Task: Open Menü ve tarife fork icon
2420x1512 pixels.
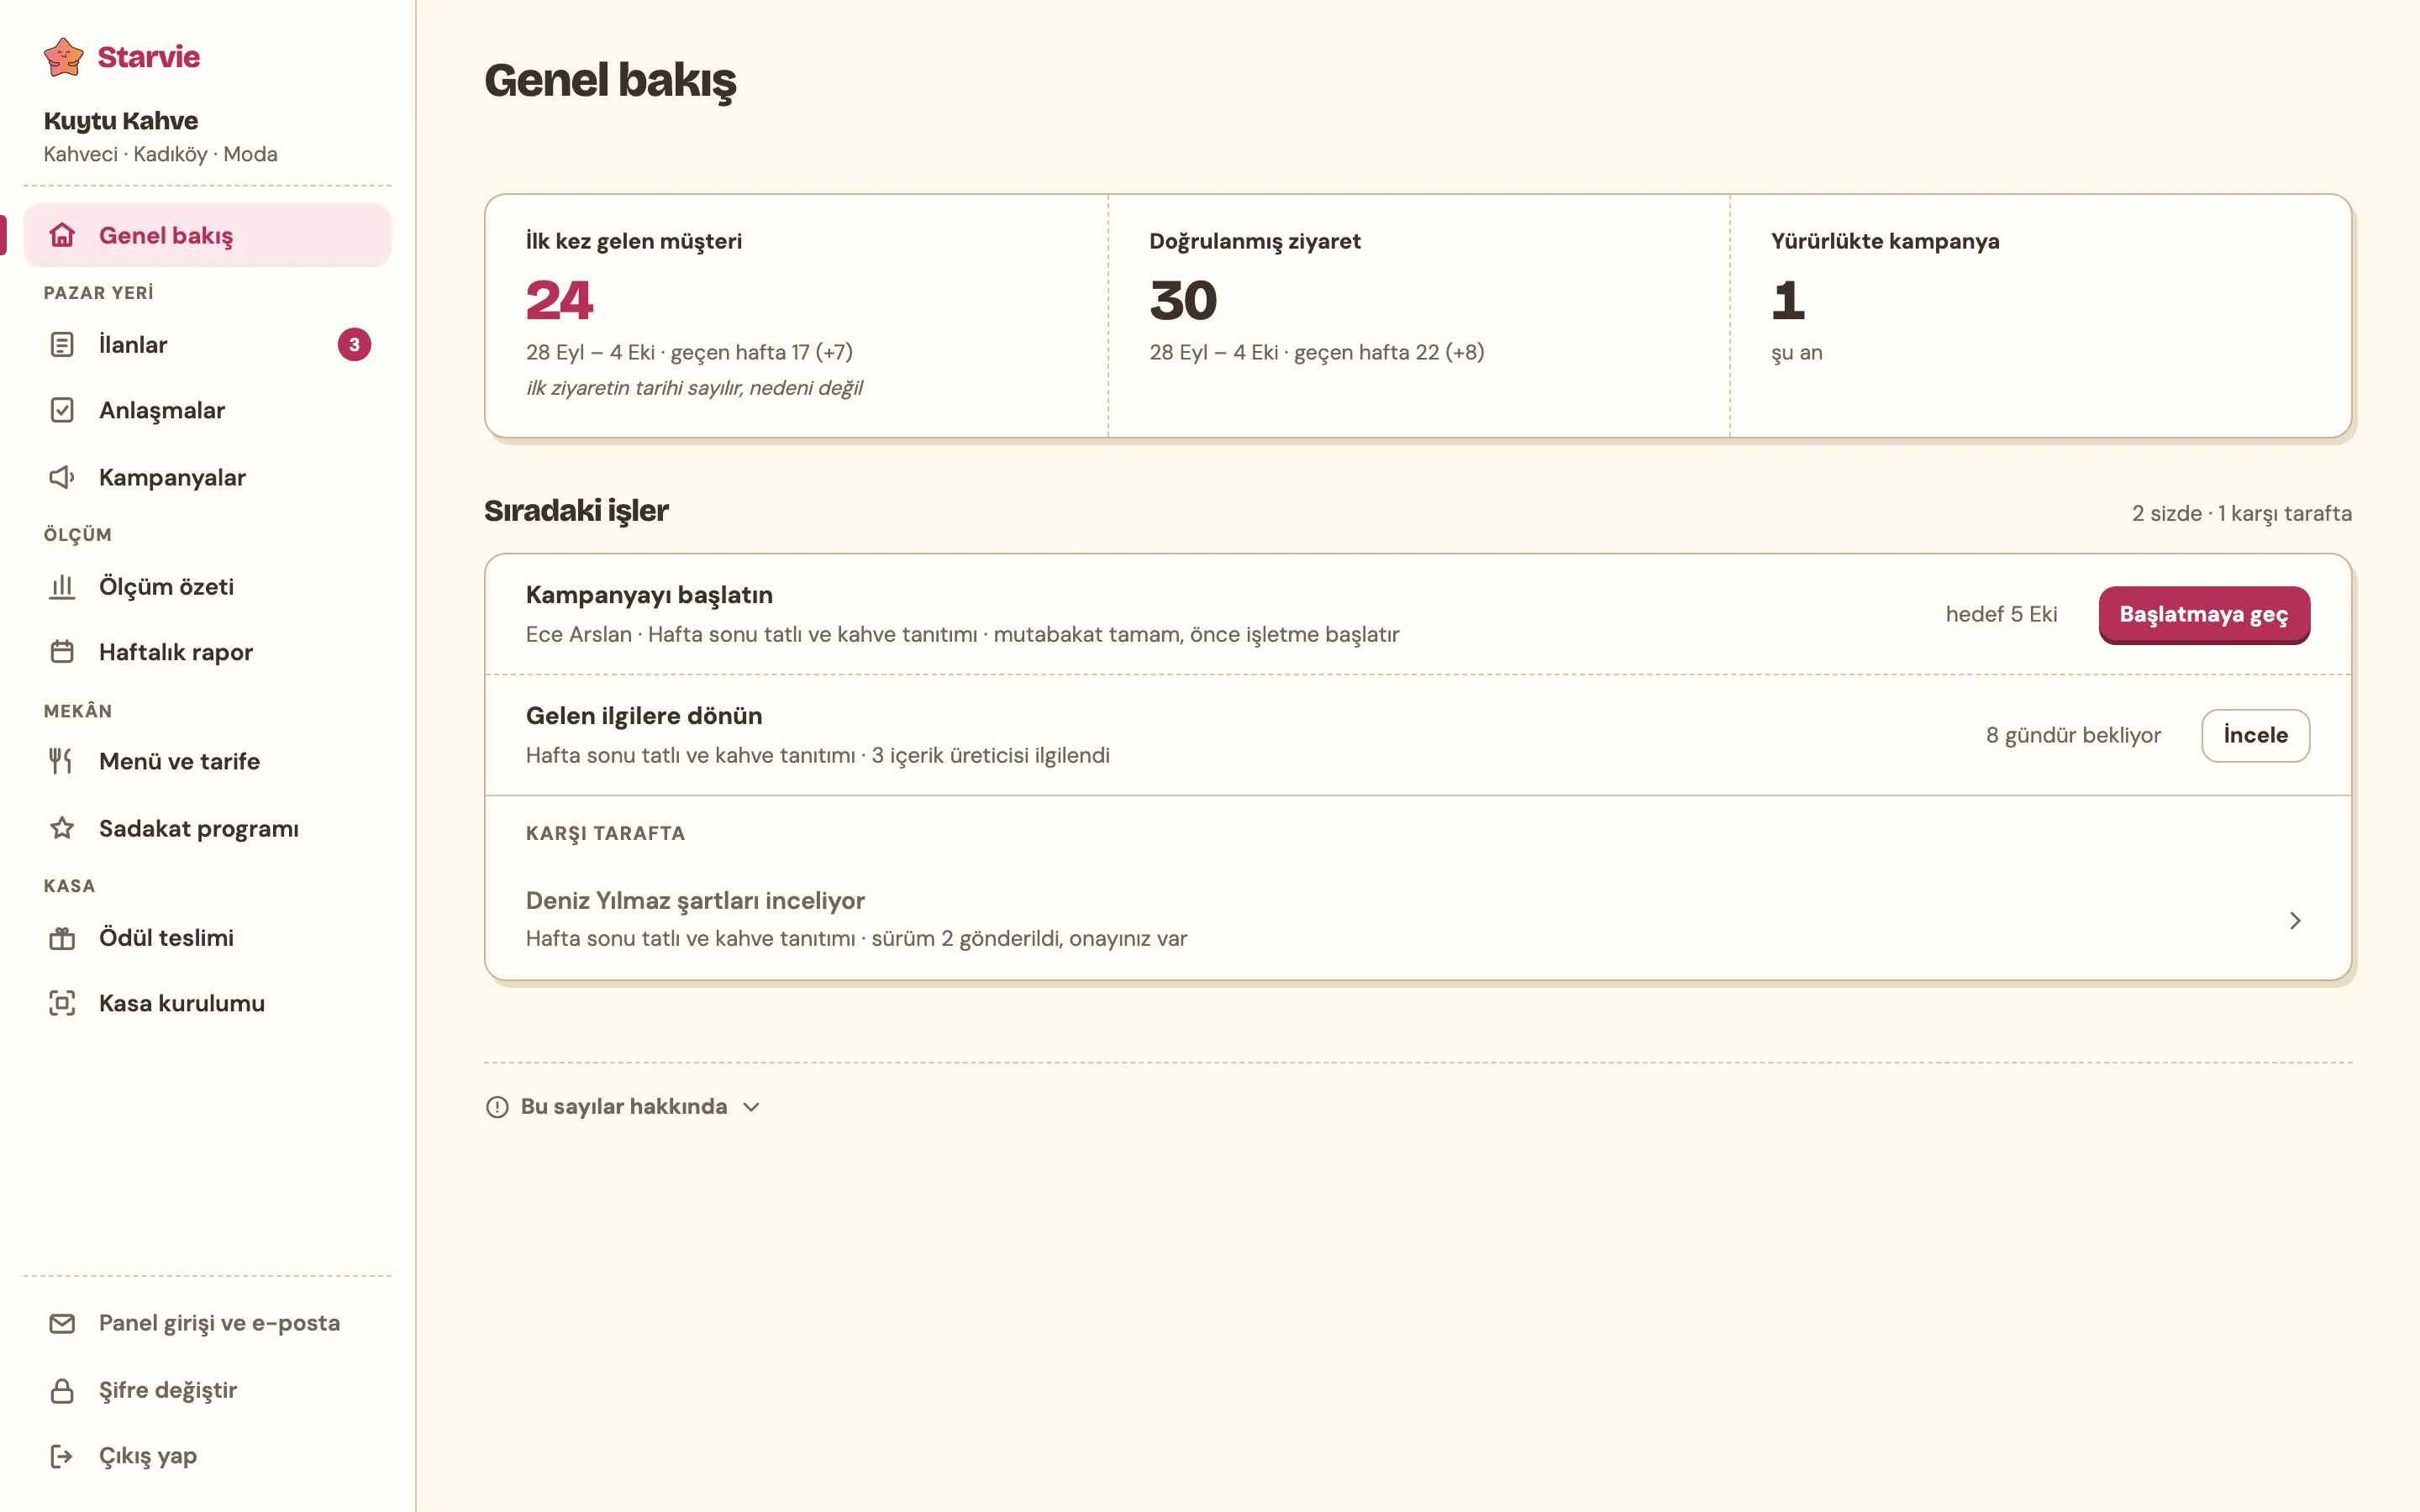Action: (x=62, y=761)
